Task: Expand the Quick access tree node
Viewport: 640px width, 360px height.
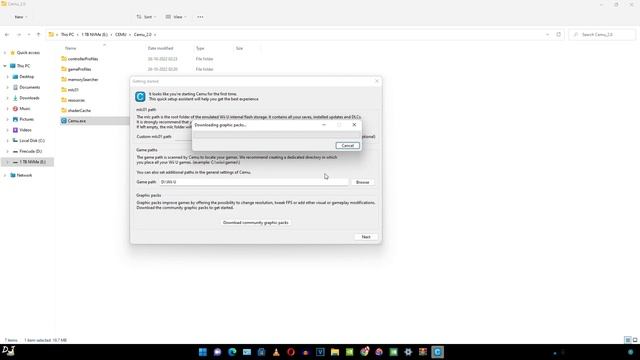Action: click(x=5, y=53)
